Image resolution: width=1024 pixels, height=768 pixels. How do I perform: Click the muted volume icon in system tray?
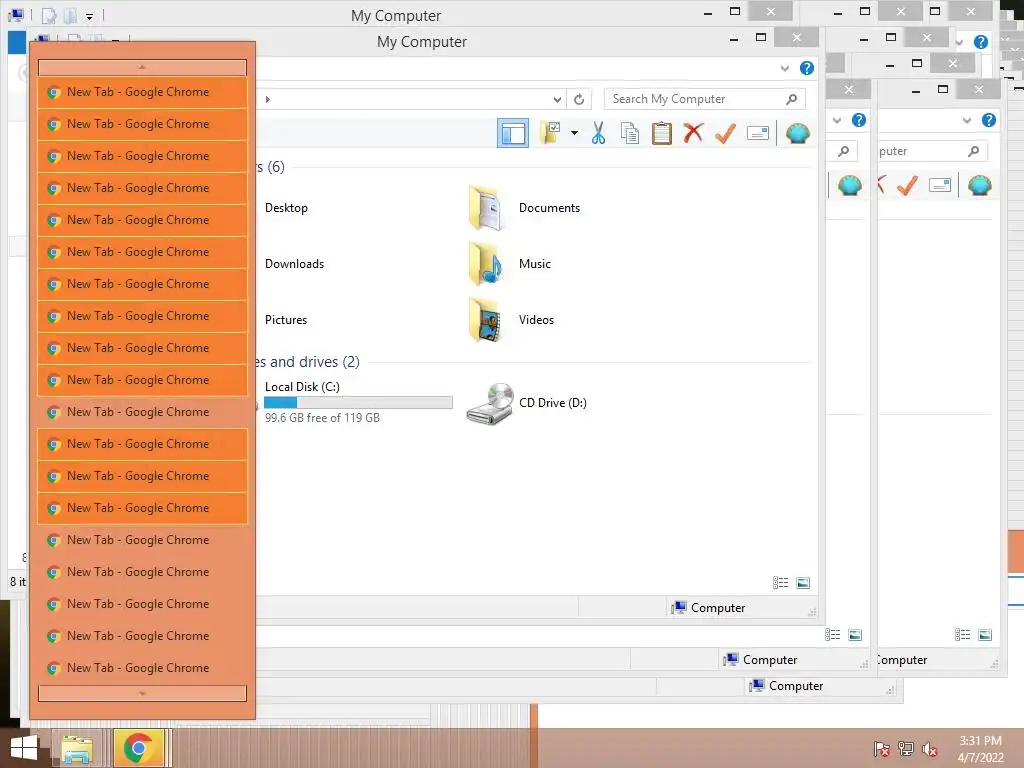(930, 749)
